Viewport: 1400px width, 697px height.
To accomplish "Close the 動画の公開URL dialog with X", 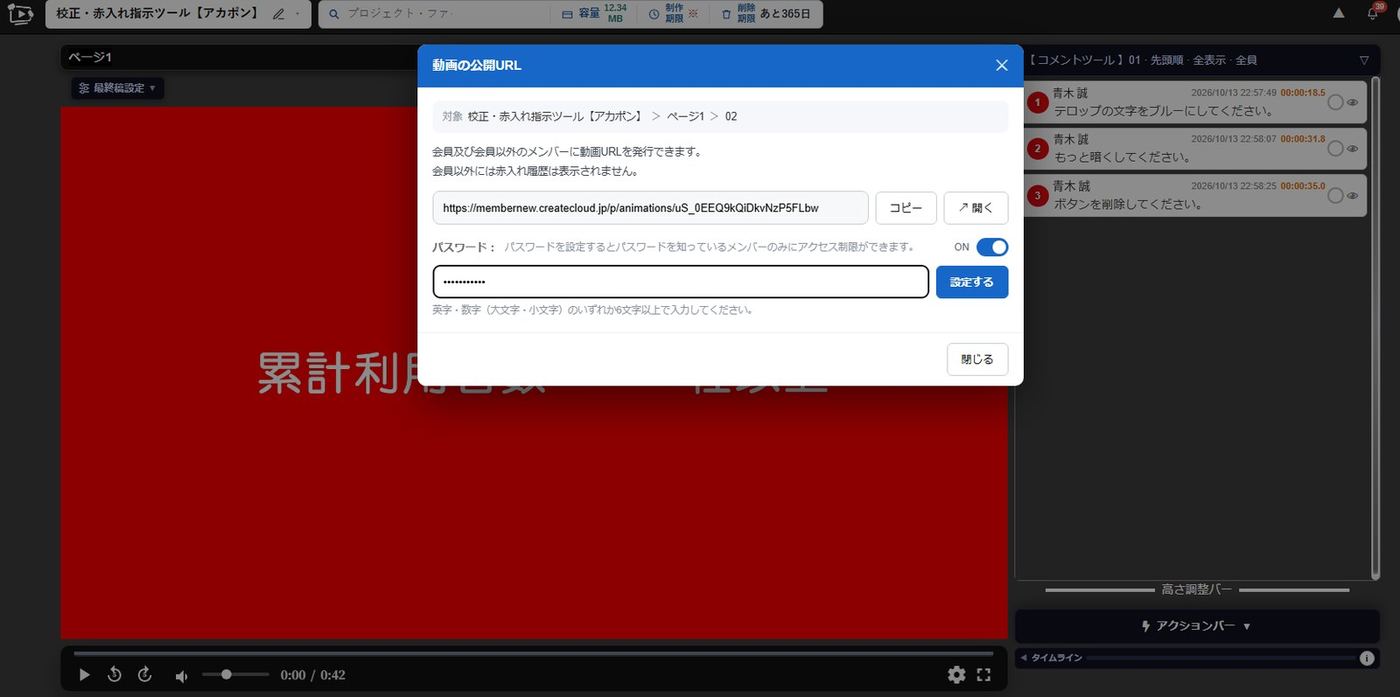I will [x=1001, y=65].
